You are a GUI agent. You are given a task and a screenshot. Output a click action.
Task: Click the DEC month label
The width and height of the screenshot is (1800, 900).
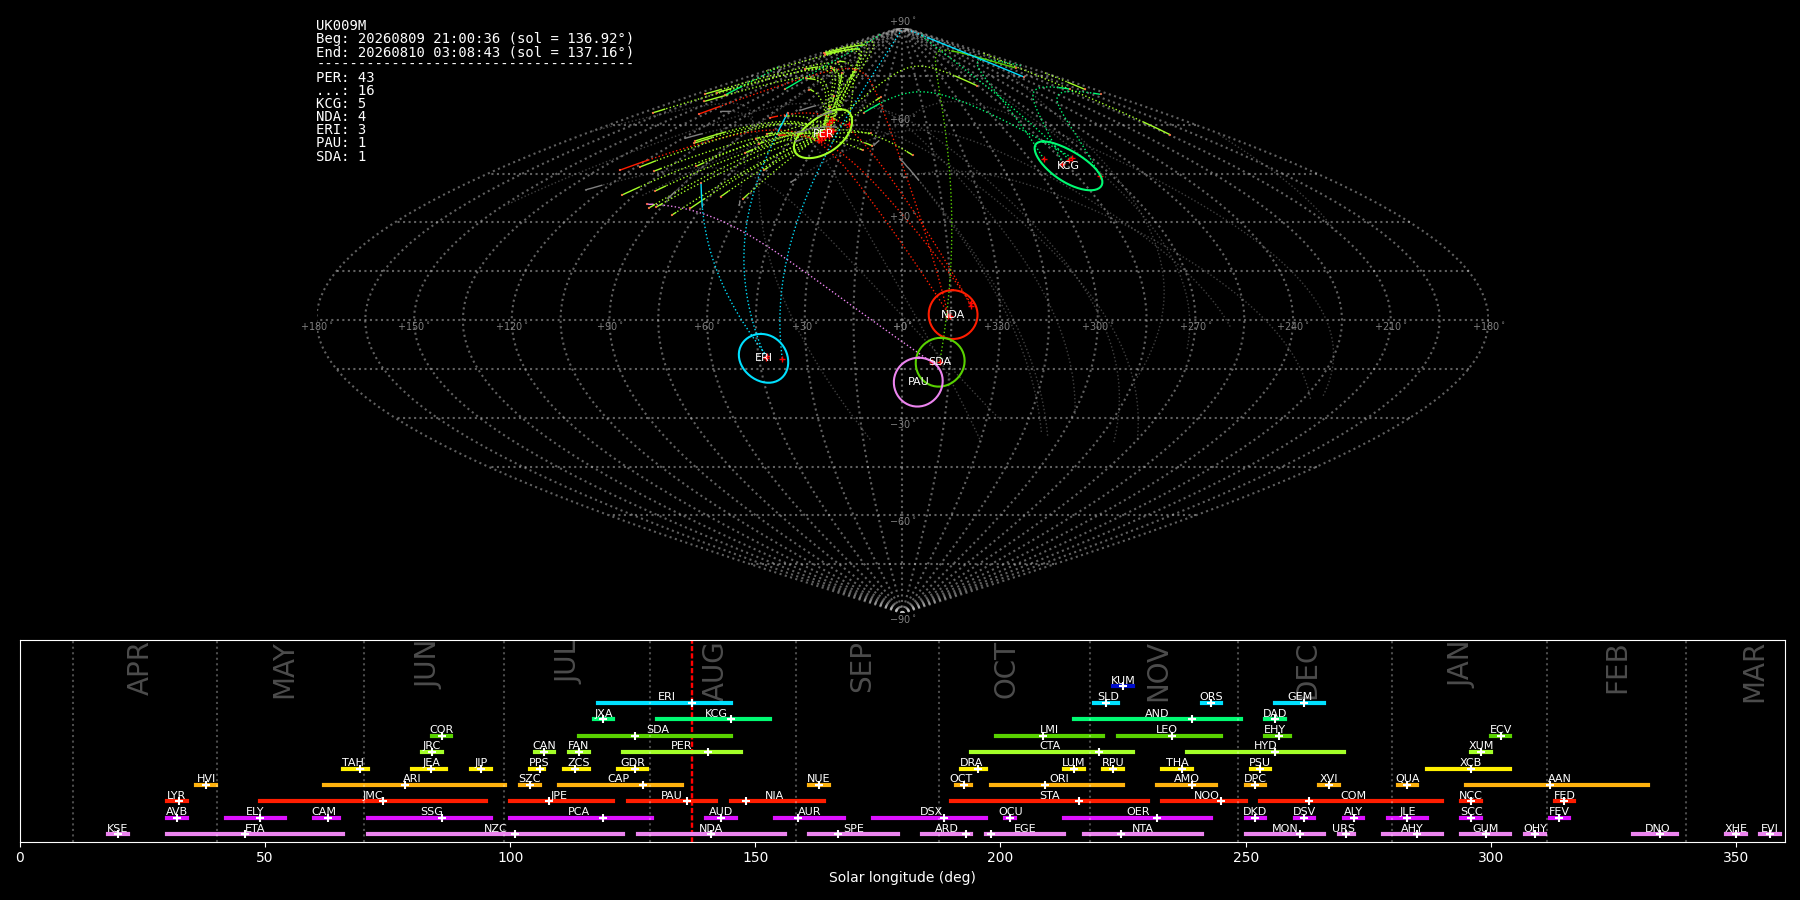coord(1307,670)
